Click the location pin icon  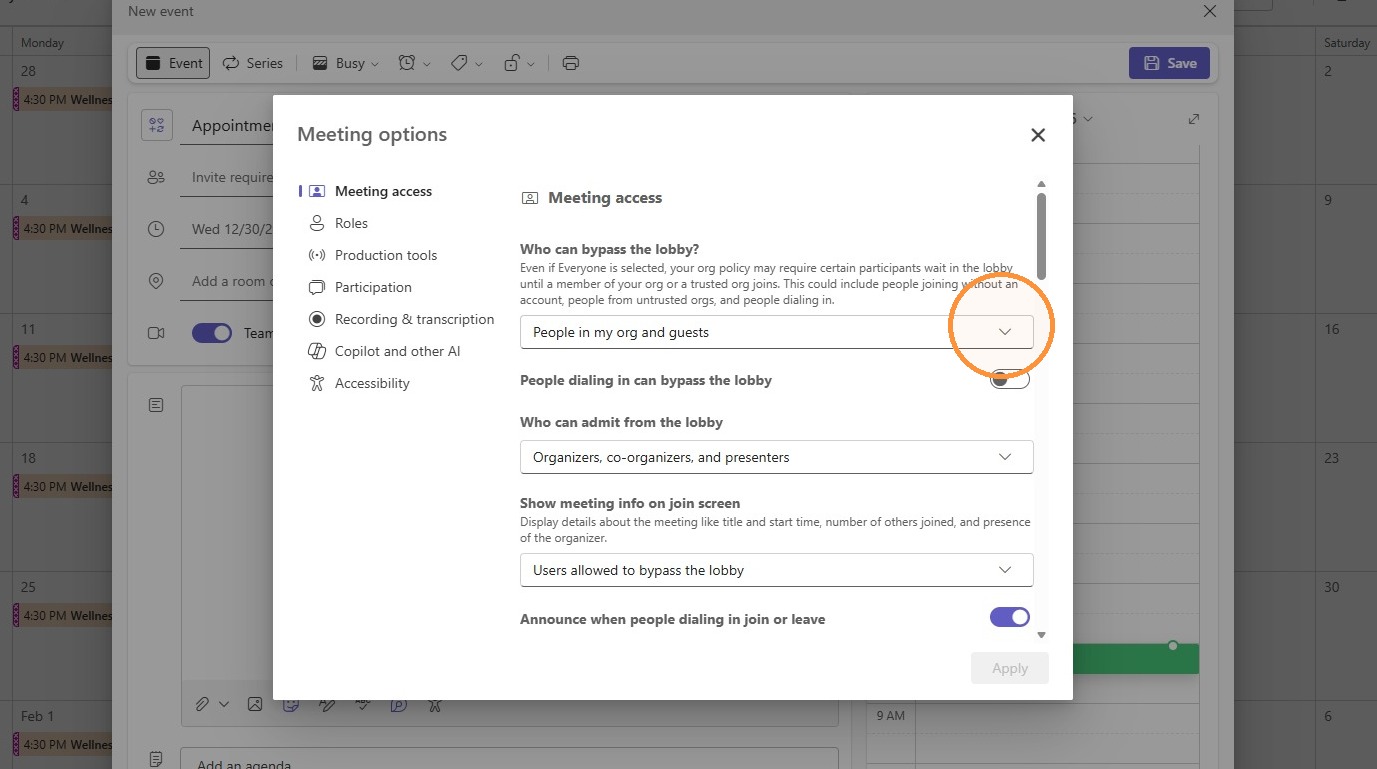tap(156, 281)
